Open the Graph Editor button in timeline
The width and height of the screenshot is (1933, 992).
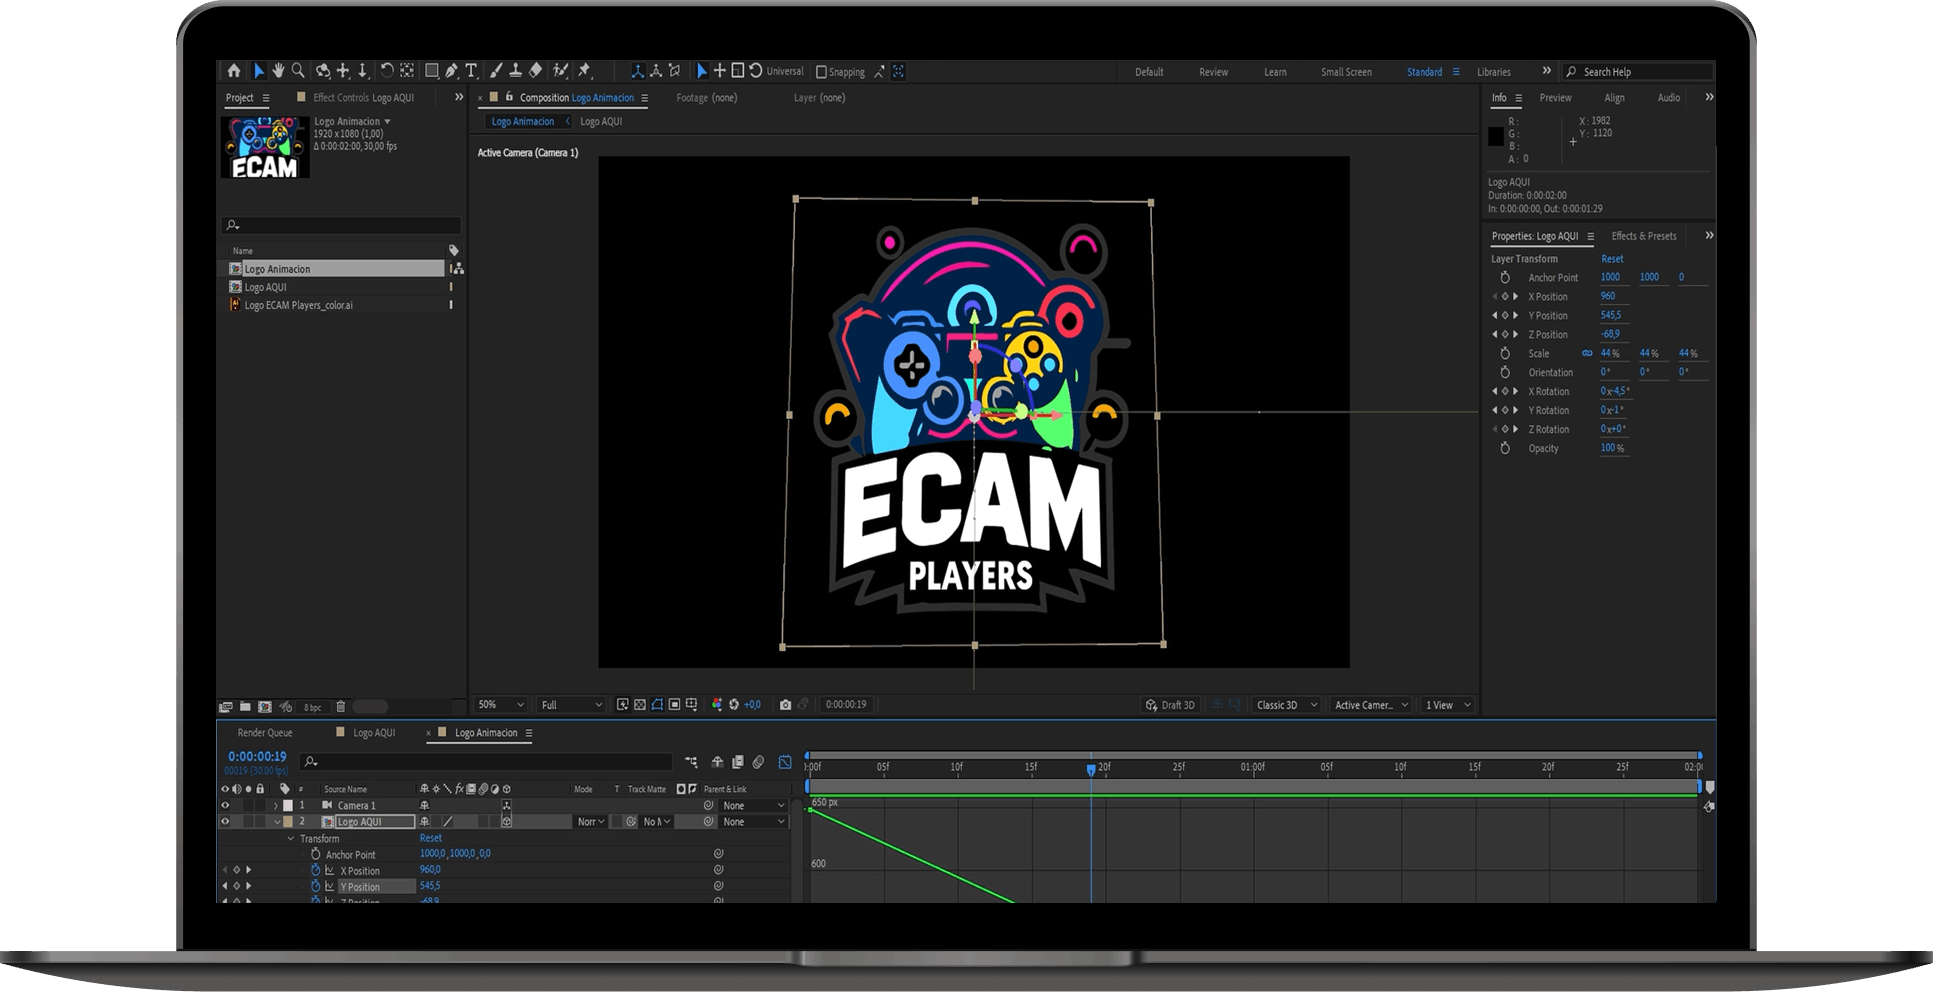(785, 762)
